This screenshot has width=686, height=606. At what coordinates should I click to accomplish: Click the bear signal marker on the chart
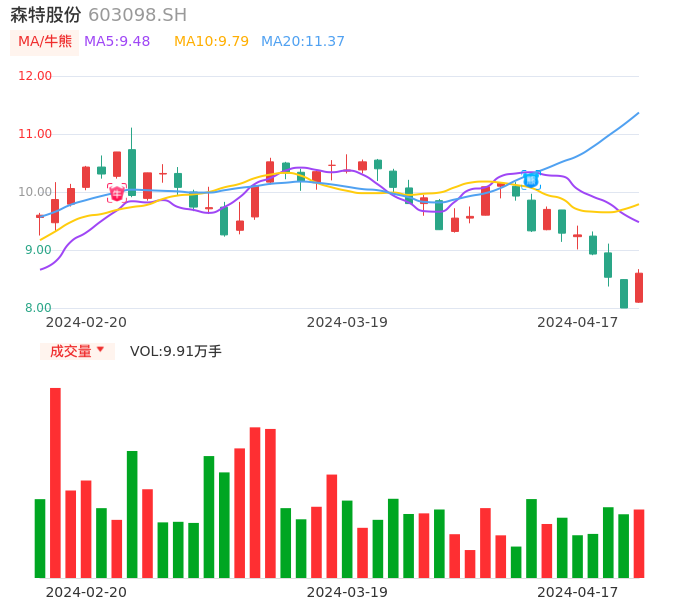pyautogui.click(x=531, y=180)
